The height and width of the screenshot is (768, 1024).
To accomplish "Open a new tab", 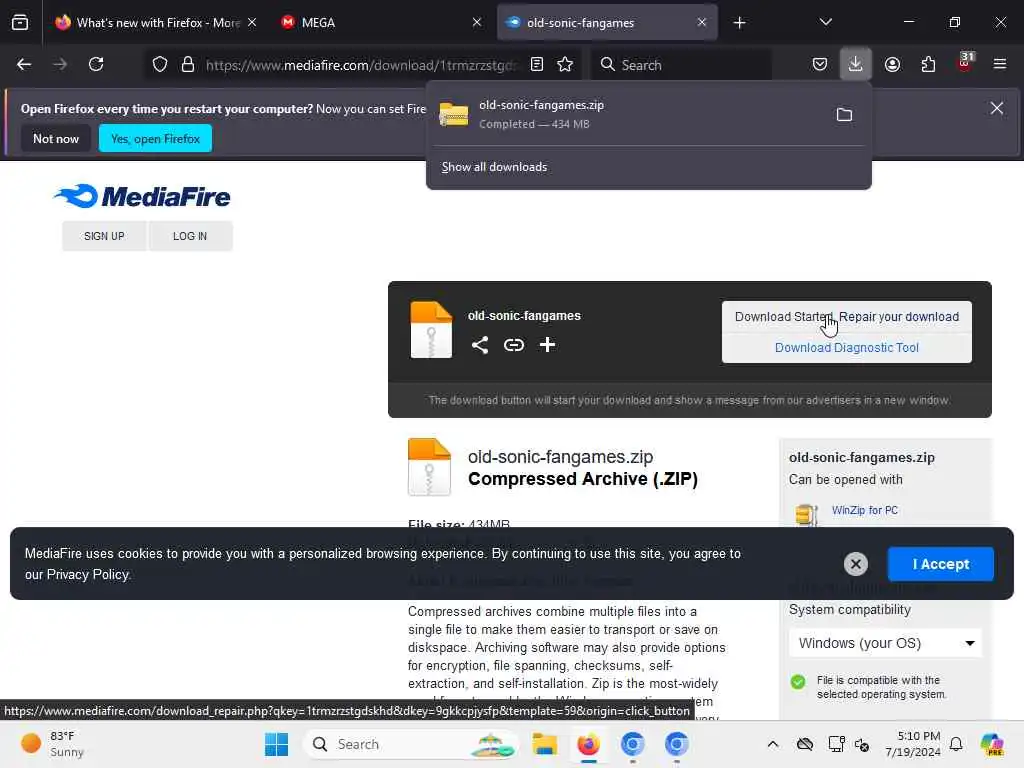I will tap(739, 23).
